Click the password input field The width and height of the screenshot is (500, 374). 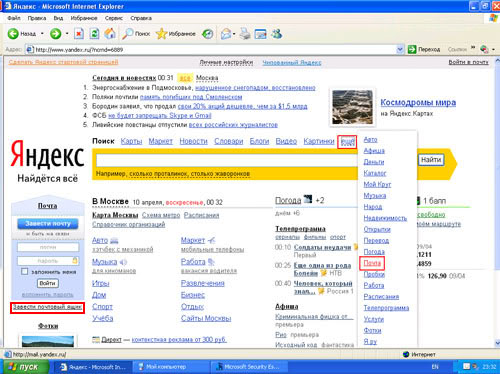click(48, 261)
